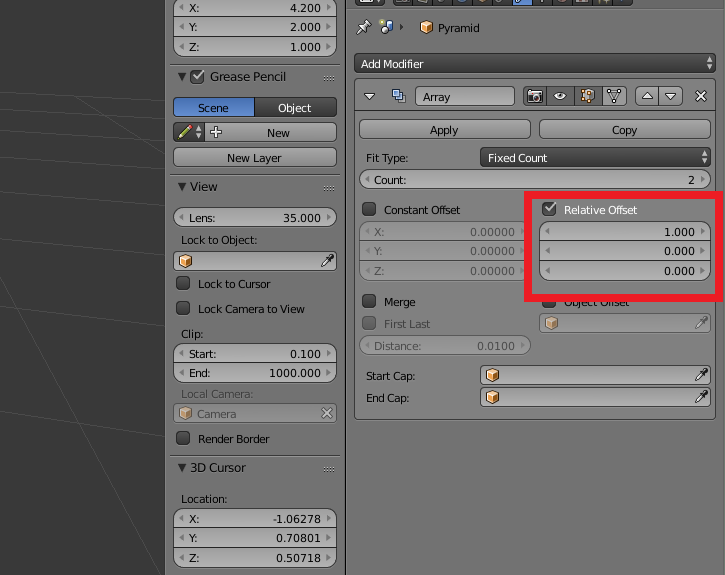
Task: Enable Lock Camera to View checkbox
Action: pyautogui.click(x=183, y=308)
